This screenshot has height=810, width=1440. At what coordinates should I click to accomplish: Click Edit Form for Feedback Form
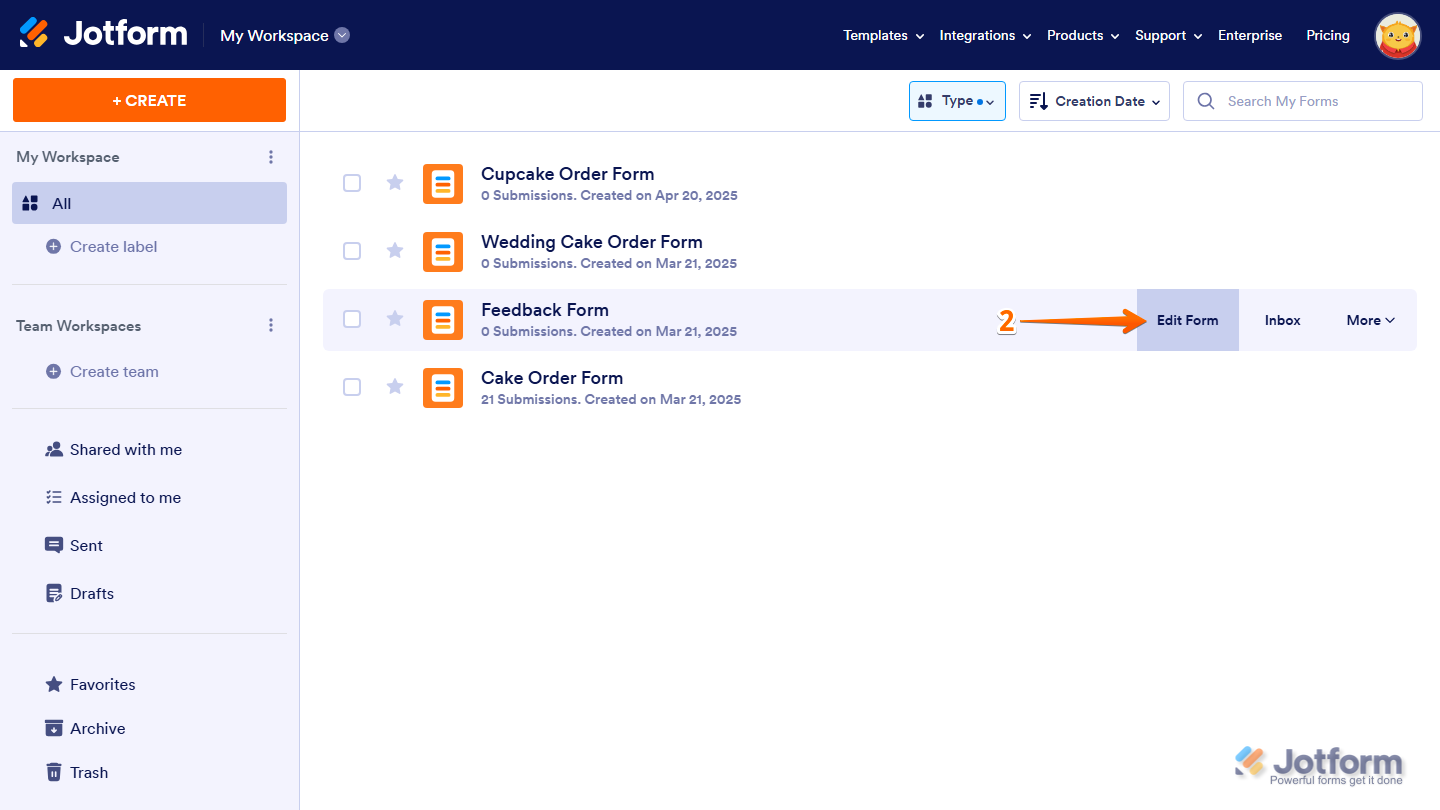(x=1188, y=320)
